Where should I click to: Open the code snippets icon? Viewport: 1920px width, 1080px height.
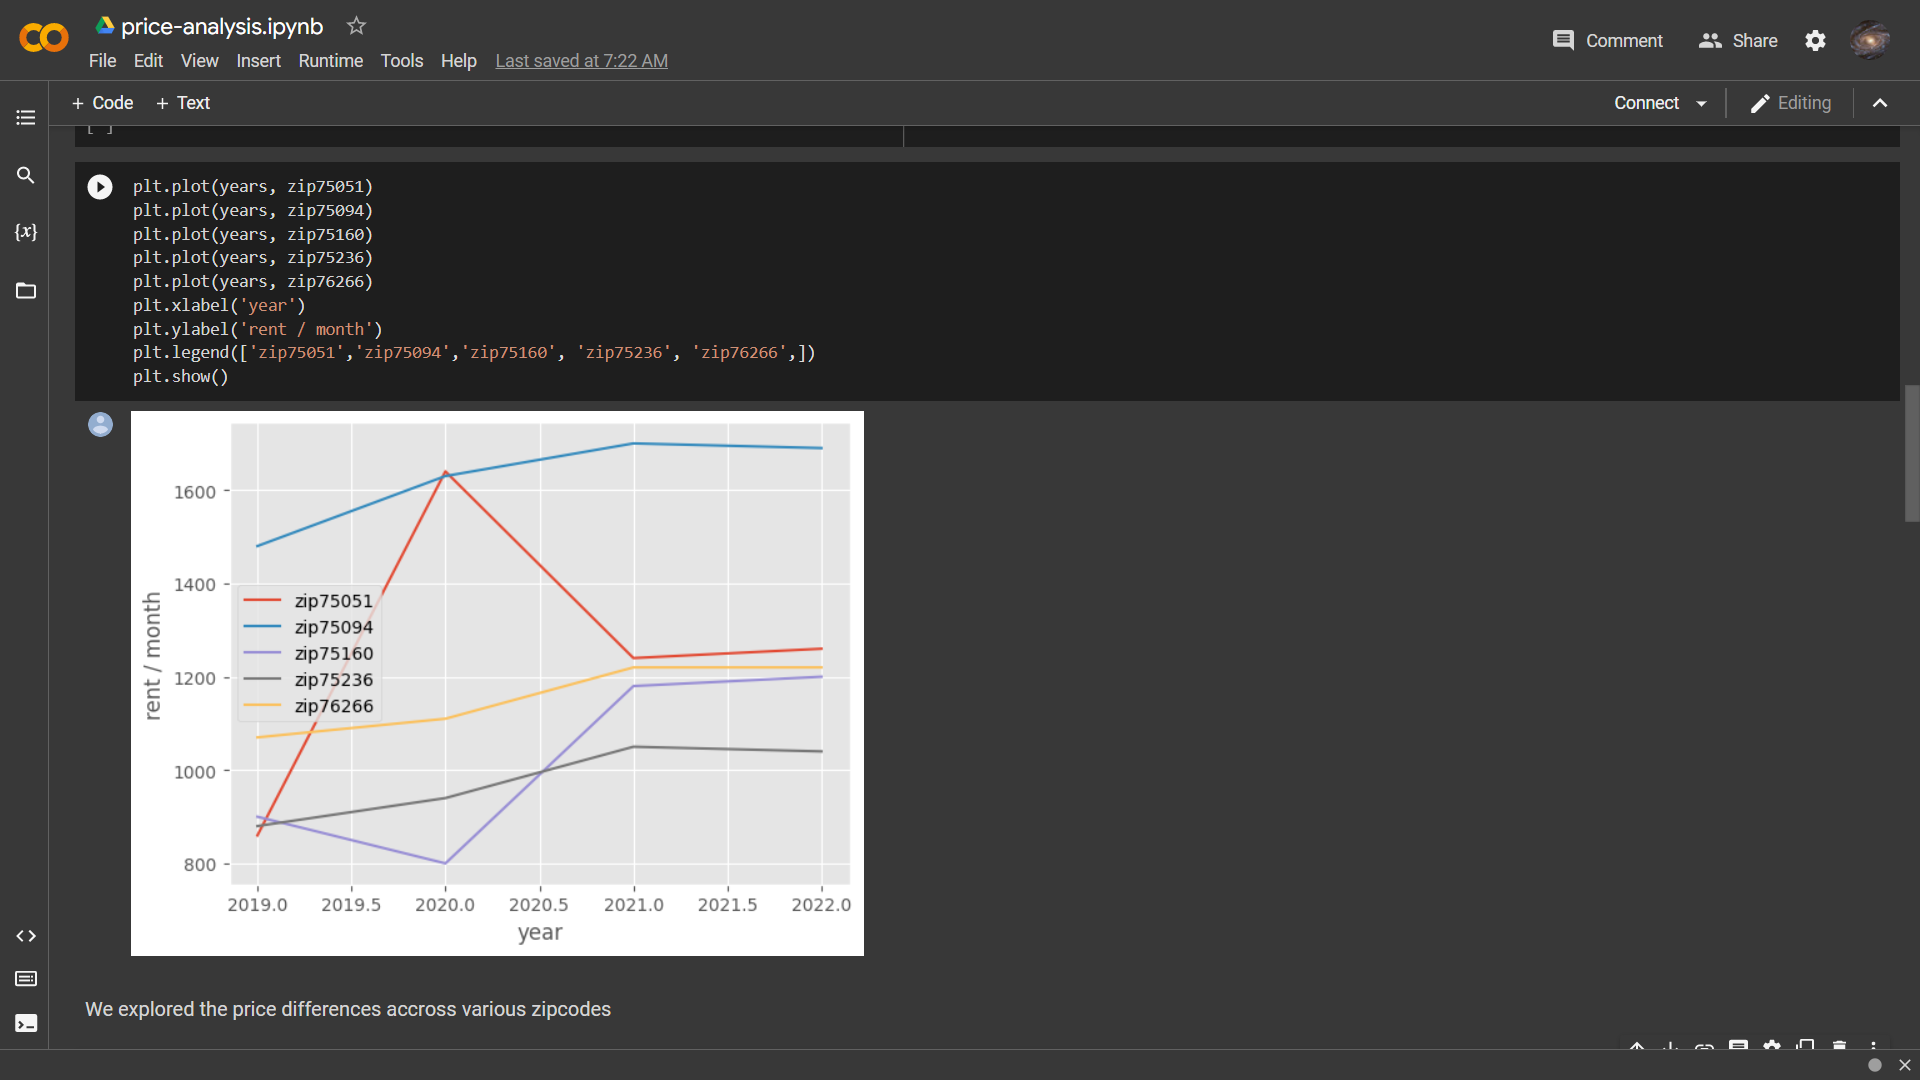coord(26,936)
